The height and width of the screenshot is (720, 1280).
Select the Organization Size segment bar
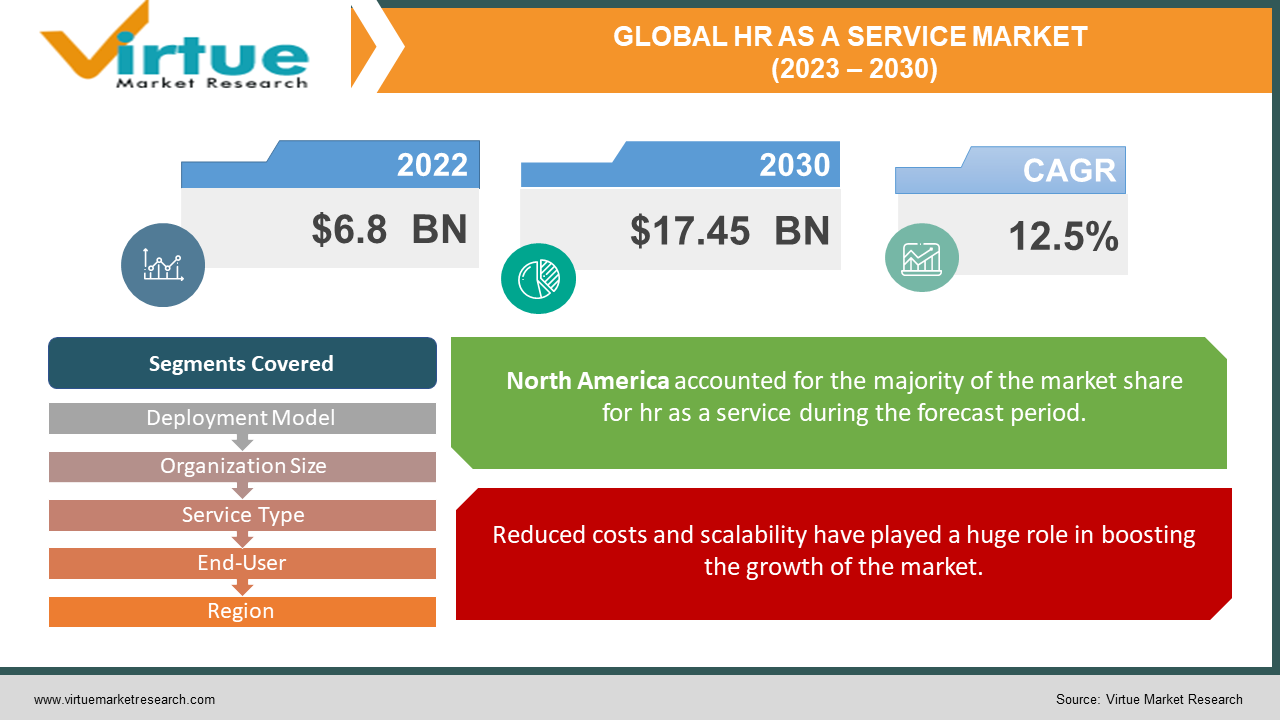242,466
